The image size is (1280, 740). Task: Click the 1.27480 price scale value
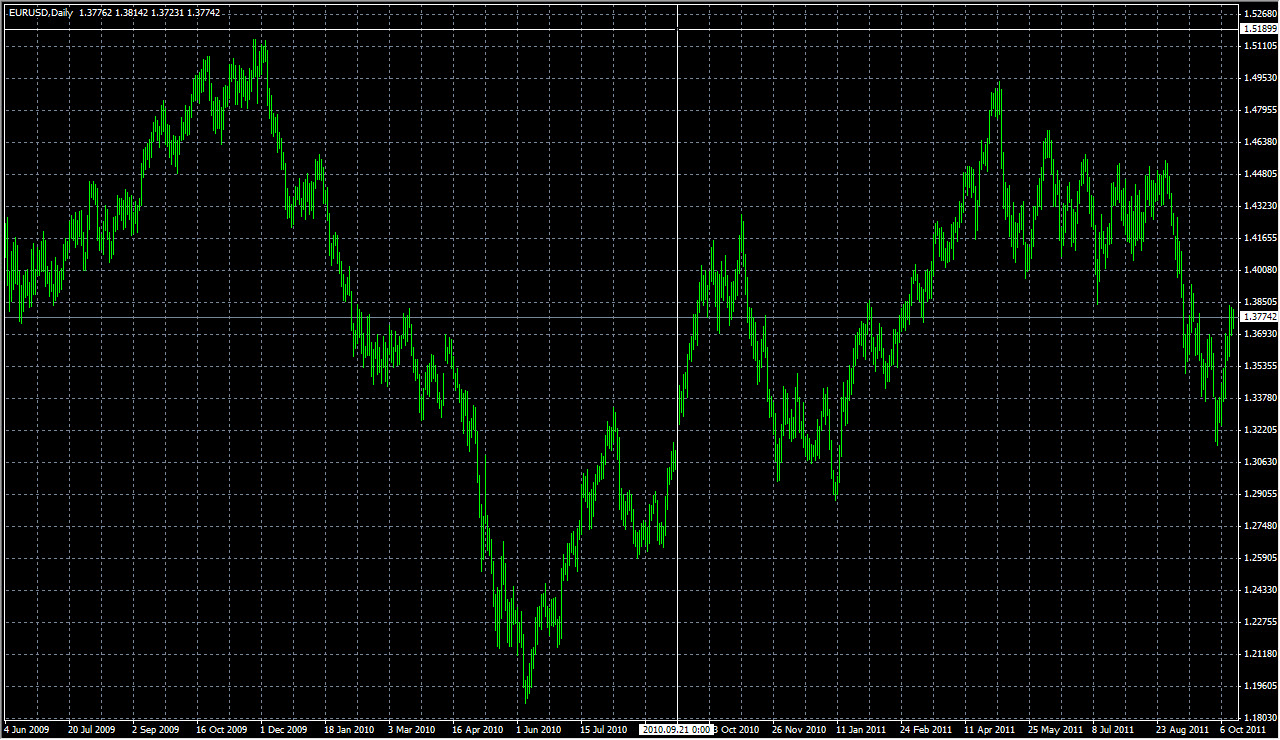(x=1261, y=526)
